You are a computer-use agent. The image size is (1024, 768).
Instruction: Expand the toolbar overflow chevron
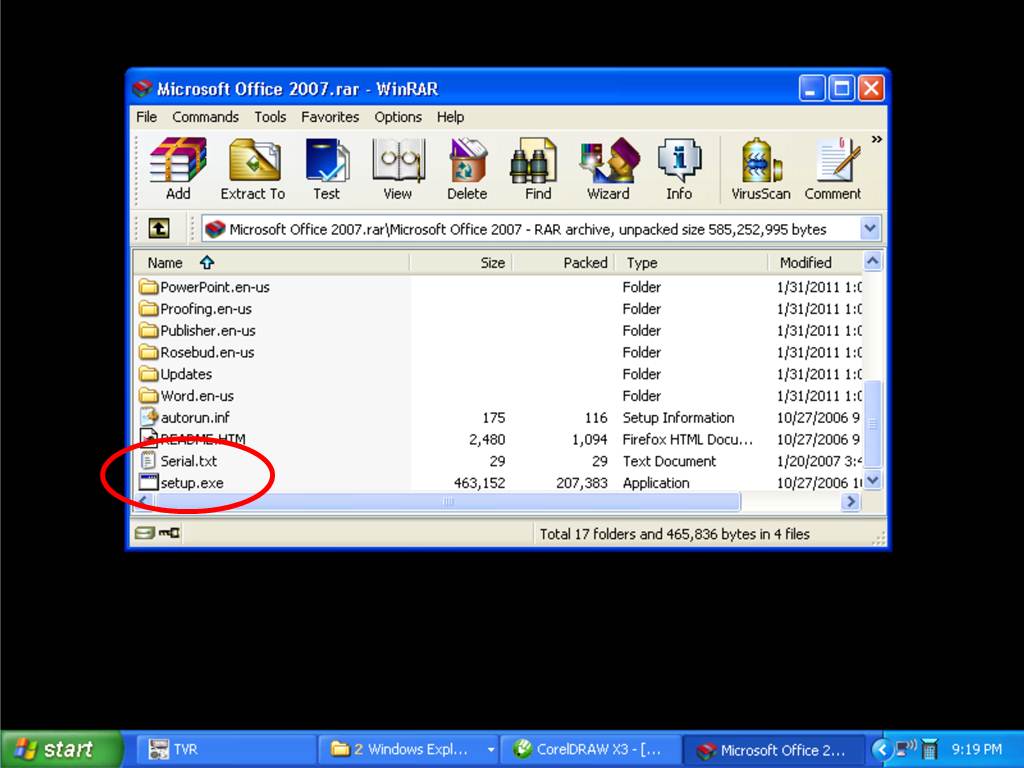pyautogui.click(x=876, y=139)
